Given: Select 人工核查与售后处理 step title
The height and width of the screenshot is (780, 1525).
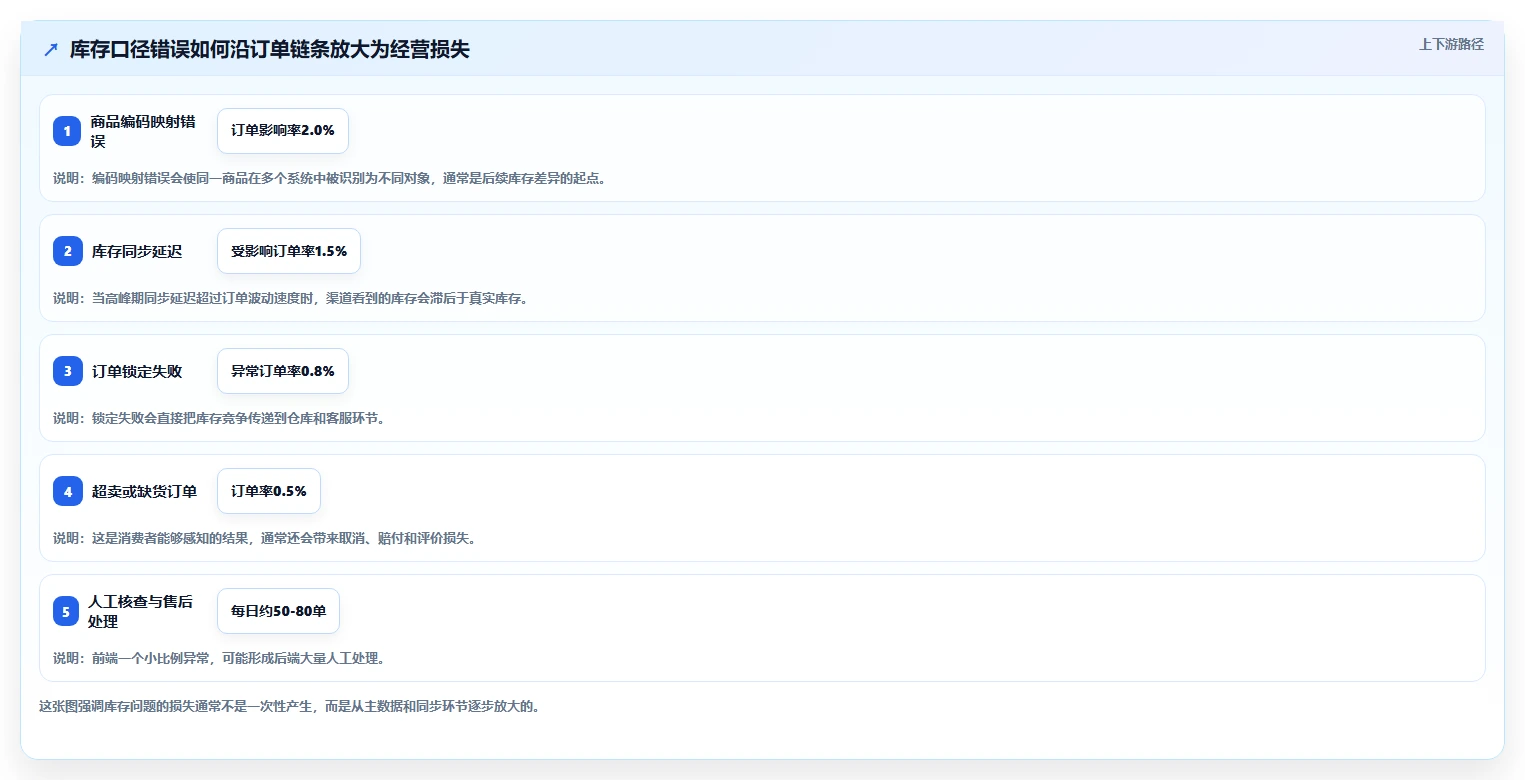Looking at the screenshot, I should [141, 611].
